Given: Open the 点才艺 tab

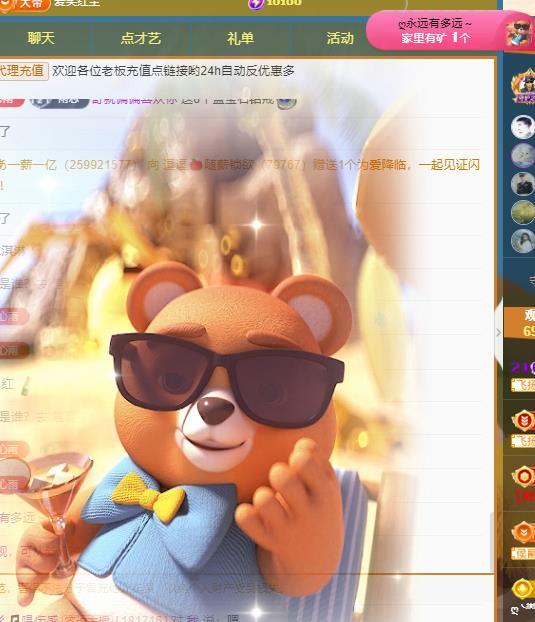Looking at the screenshot, I should pos(141,38).
